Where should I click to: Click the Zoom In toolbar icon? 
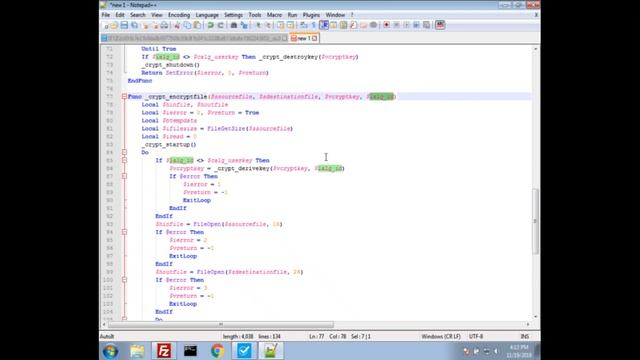[258, 25]
